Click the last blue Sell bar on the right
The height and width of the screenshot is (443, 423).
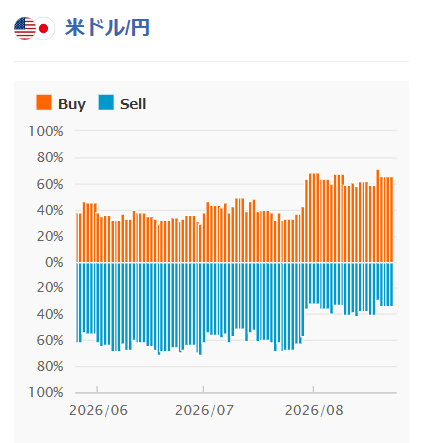coord(392,284)
